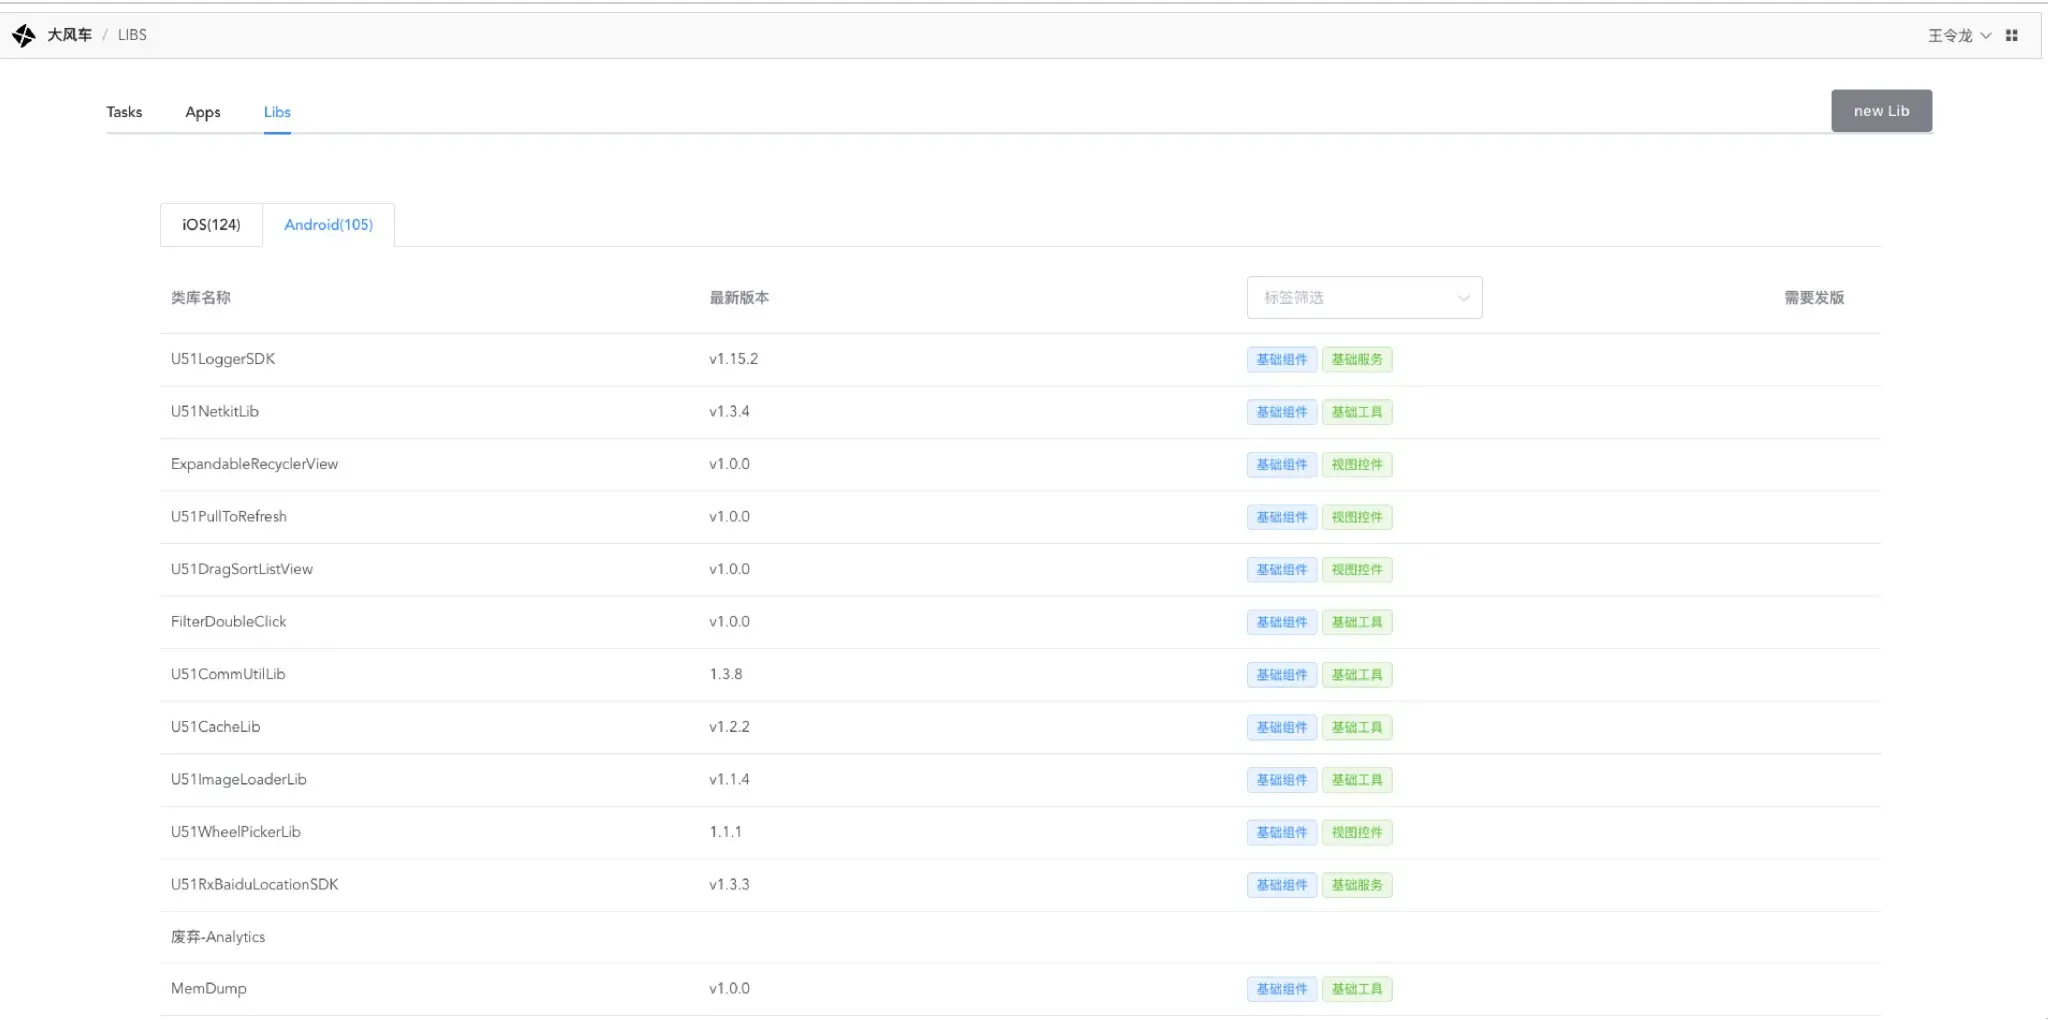Open the 标签筛选 tag filter dropdown
This screenshot has width=2048, height=1020.
click(1364, 298)
